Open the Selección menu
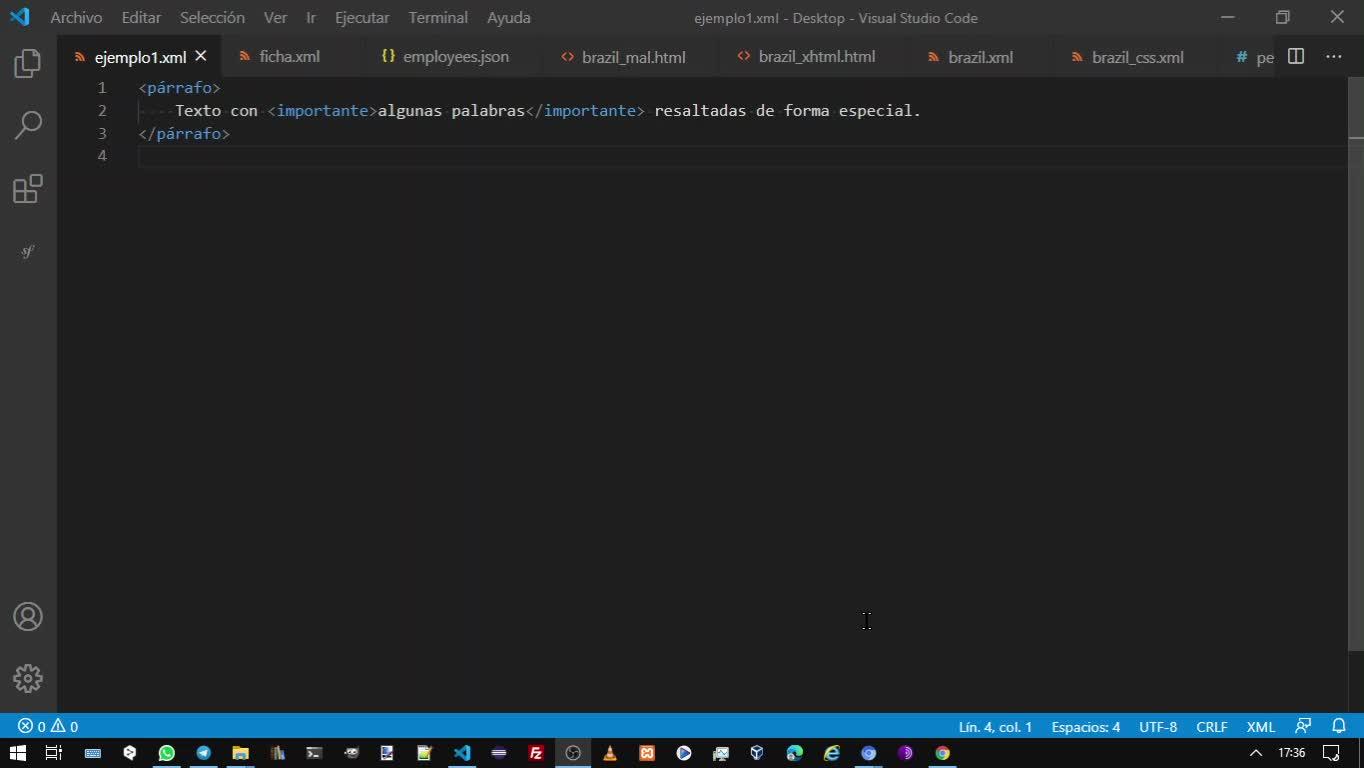1364x768 pixels. pyautogui.click(x=212, y=18)
